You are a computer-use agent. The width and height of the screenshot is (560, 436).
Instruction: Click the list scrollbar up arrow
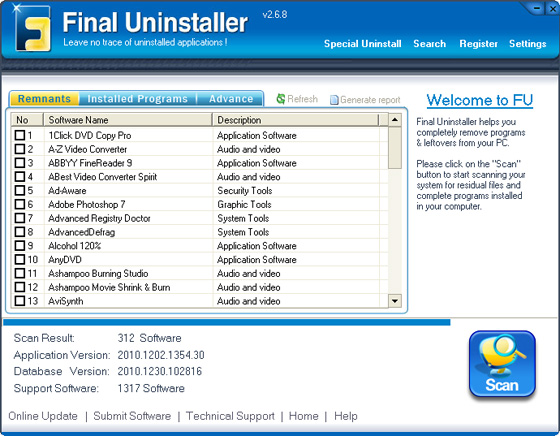pyautogui.click(x=395, y=120)
